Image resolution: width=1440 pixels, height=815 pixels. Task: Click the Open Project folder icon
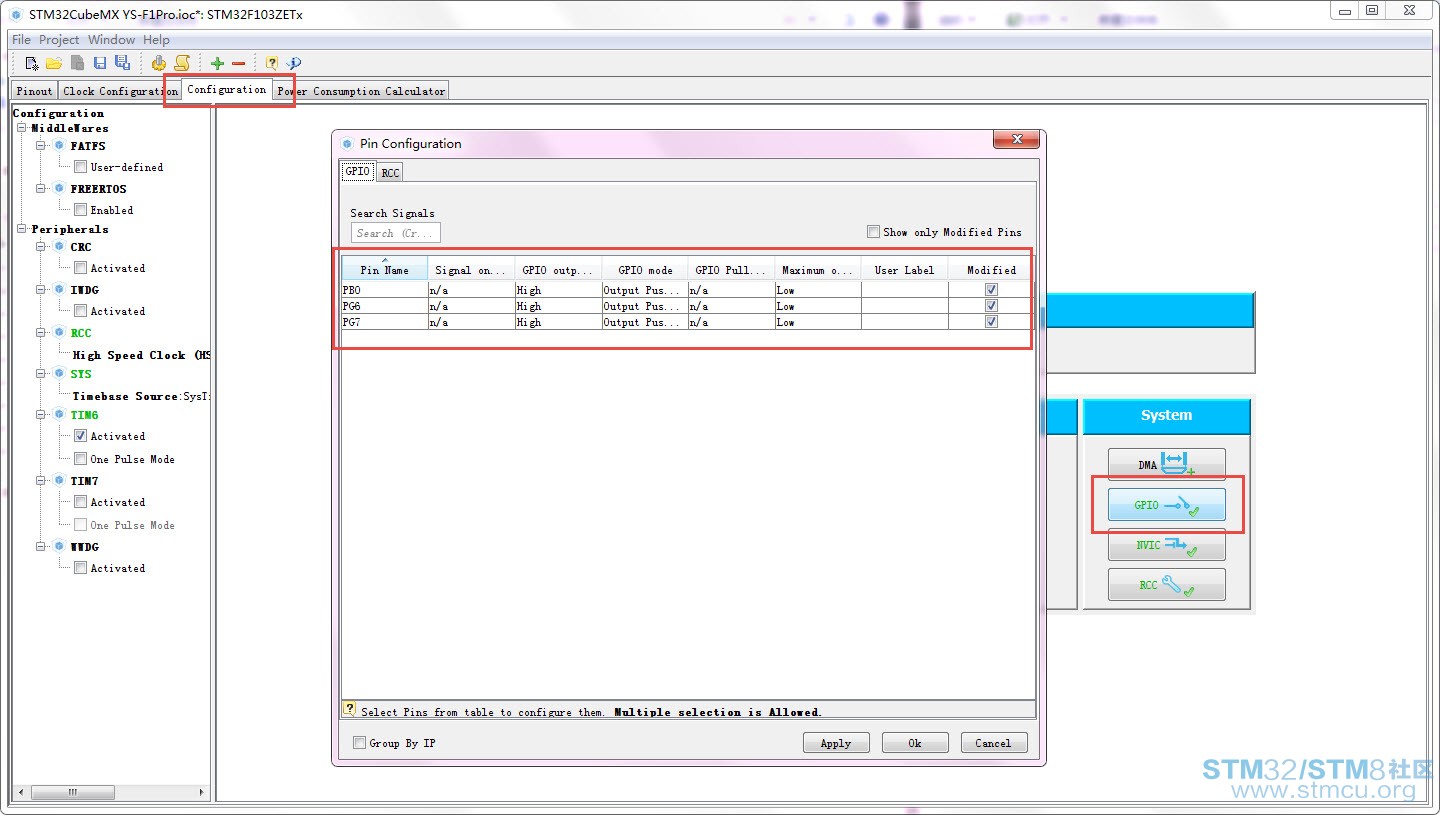click(54, 63)
